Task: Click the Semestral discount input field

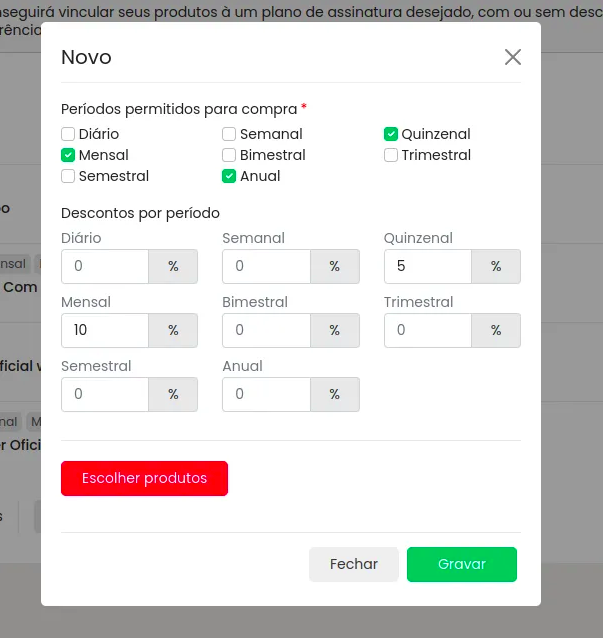Action: [105, 394]
